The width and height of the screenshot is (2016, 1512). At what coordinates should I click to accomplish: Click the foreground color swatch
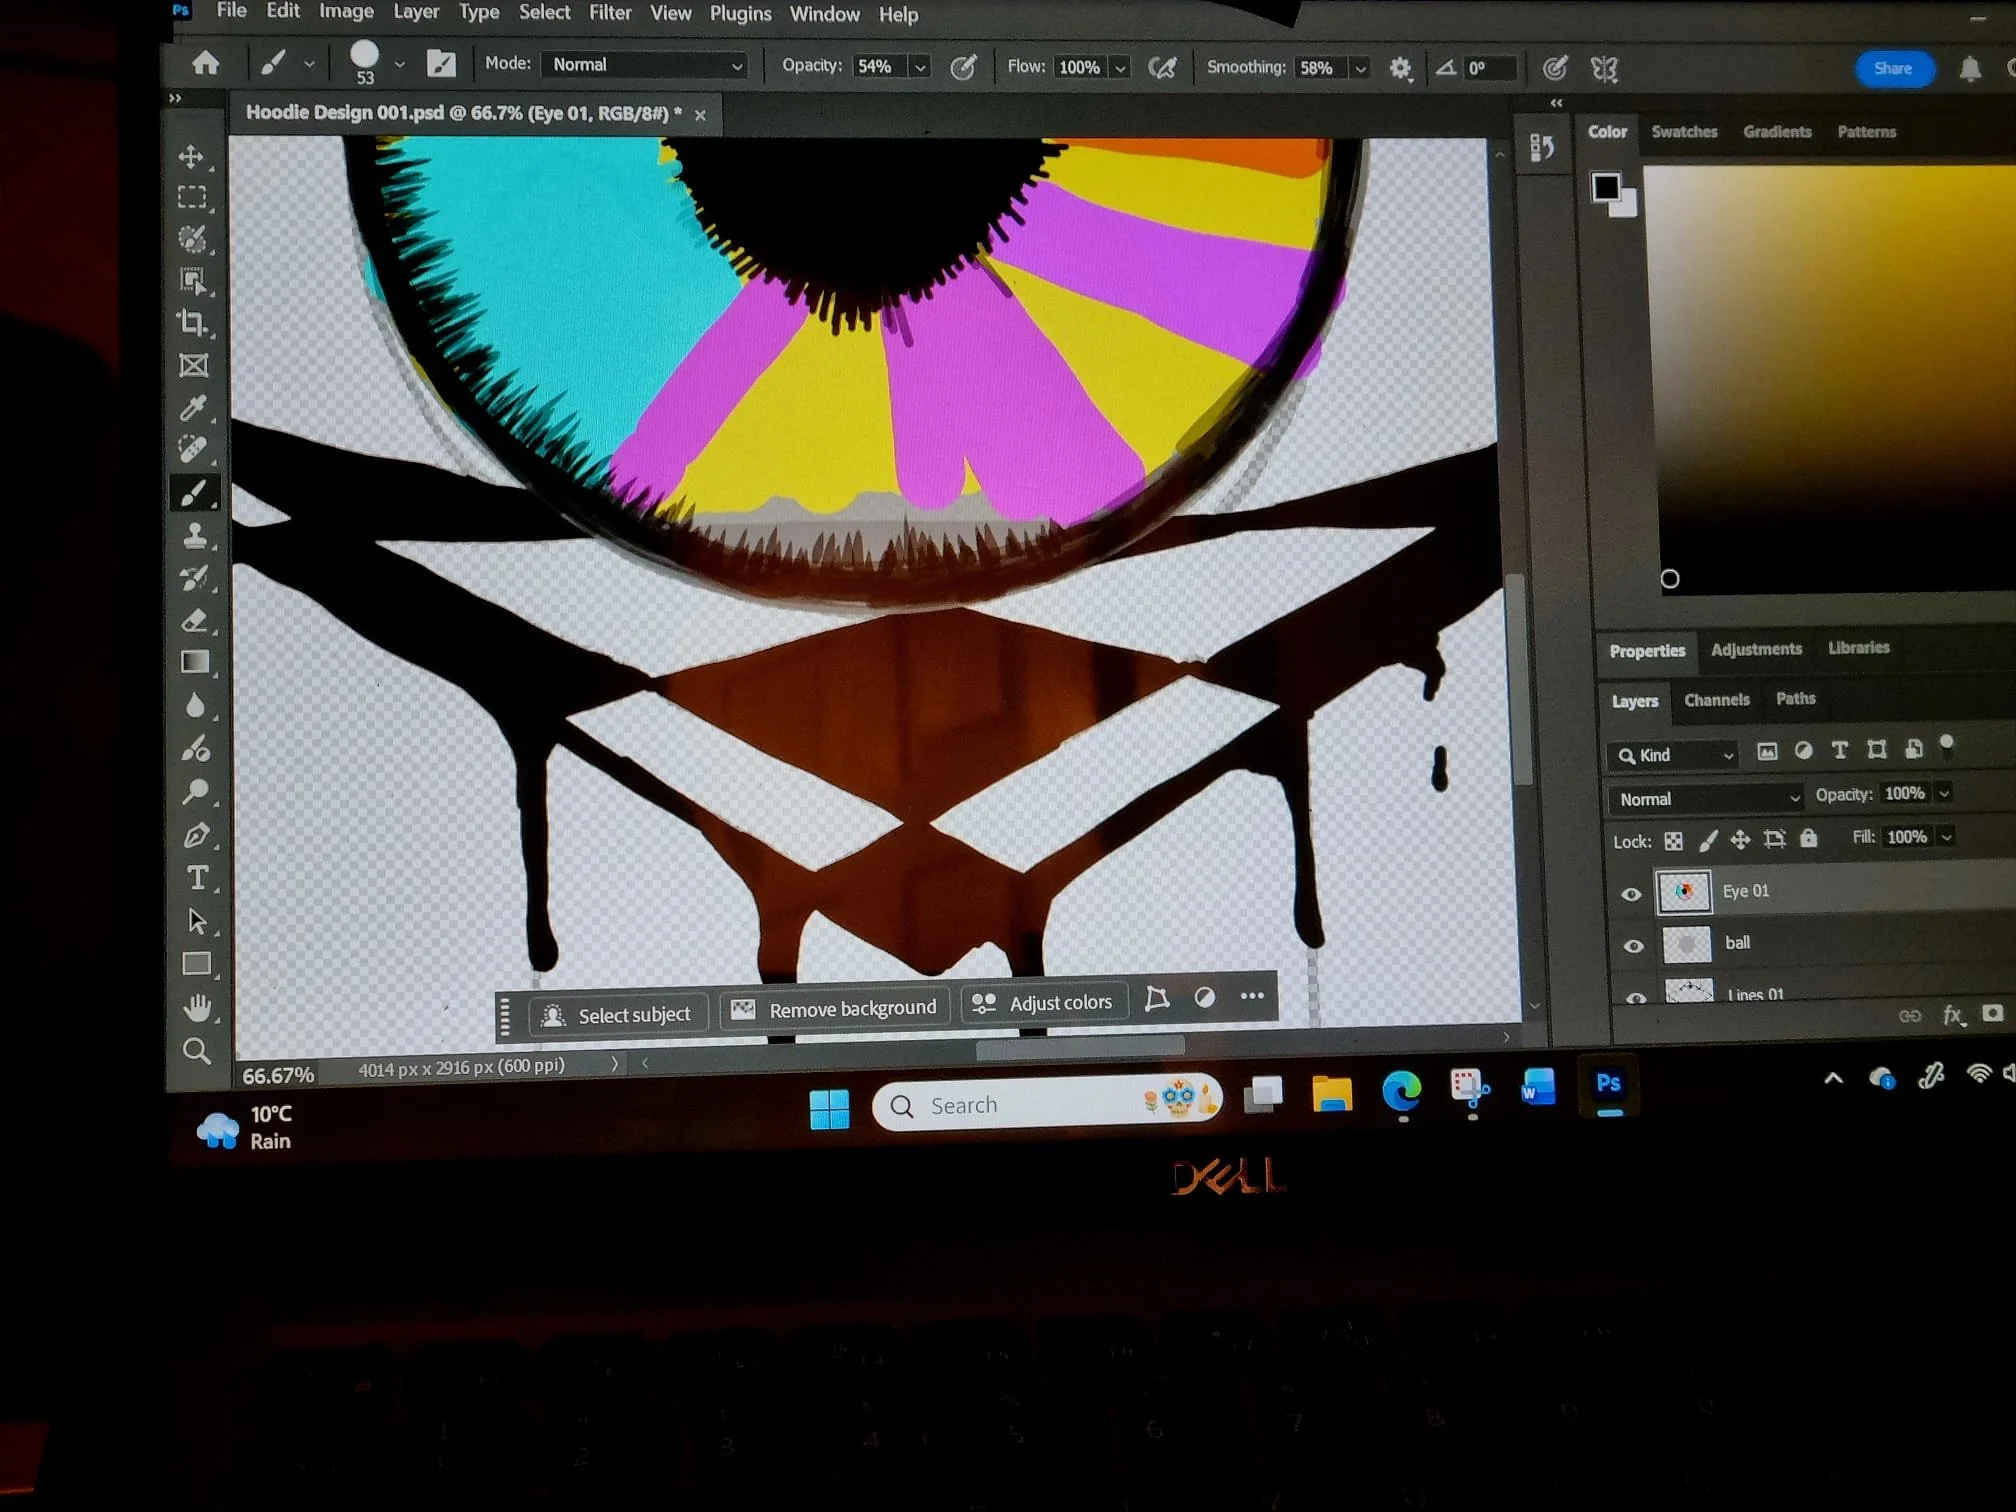(x=1606, y=187)
